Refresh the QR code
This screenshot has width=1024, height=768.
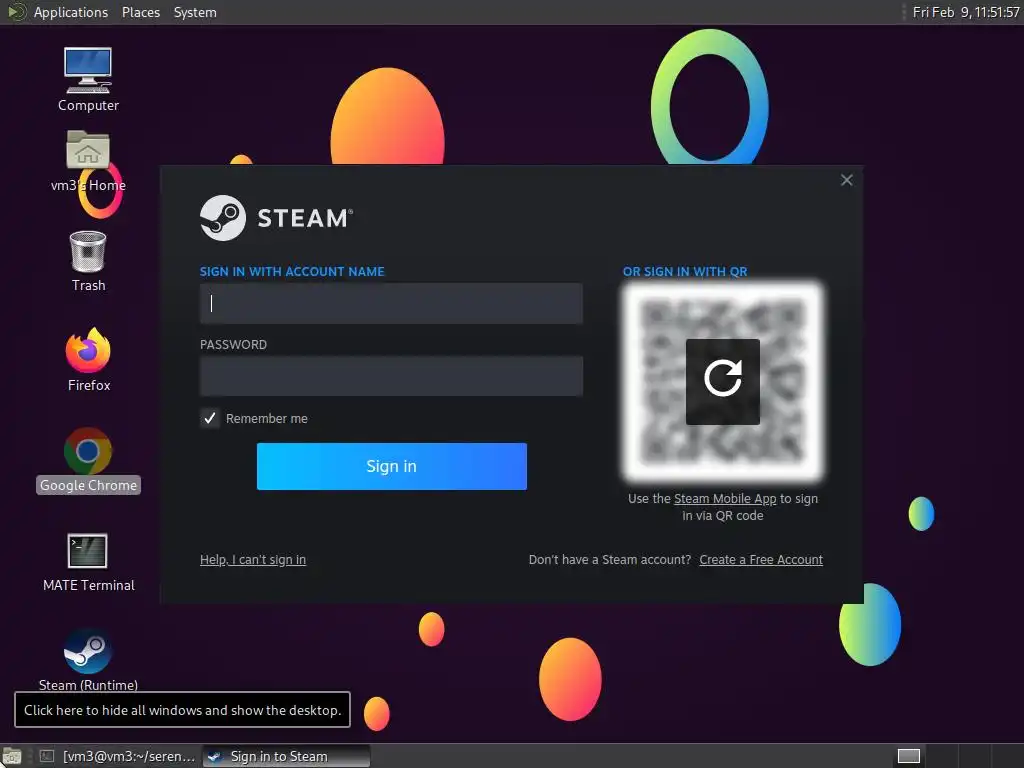coord(722,381)
